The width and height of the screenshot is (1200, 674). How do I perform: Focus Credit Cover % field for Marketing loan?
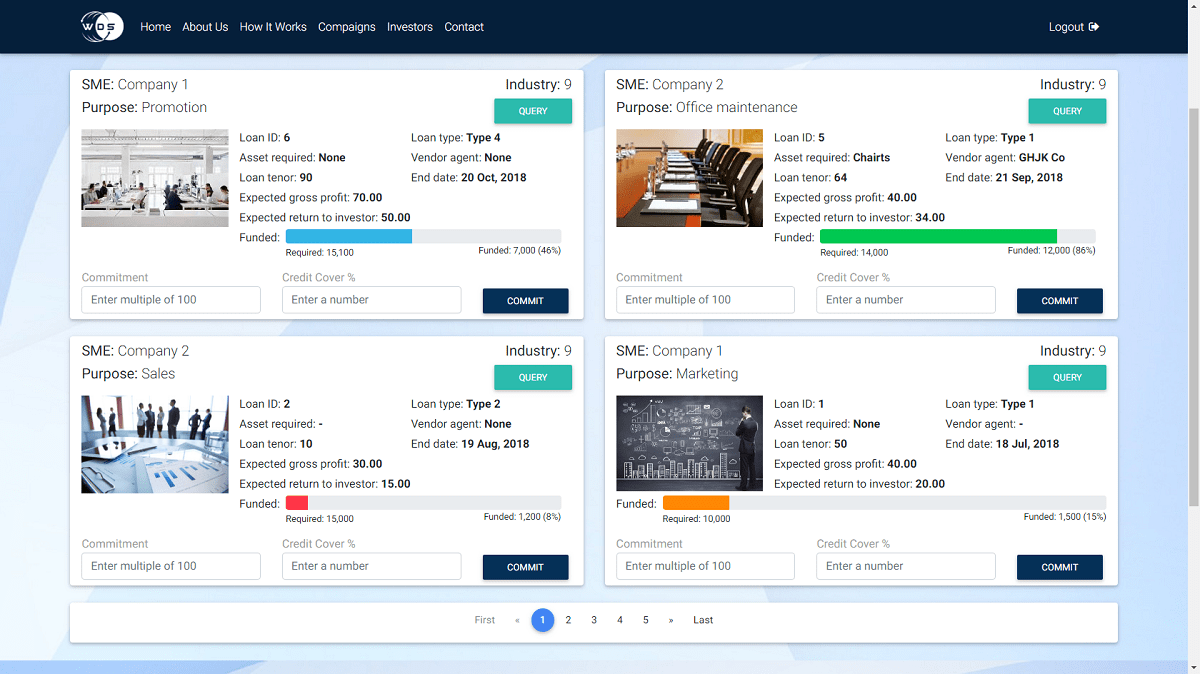[x=906, y=566]
